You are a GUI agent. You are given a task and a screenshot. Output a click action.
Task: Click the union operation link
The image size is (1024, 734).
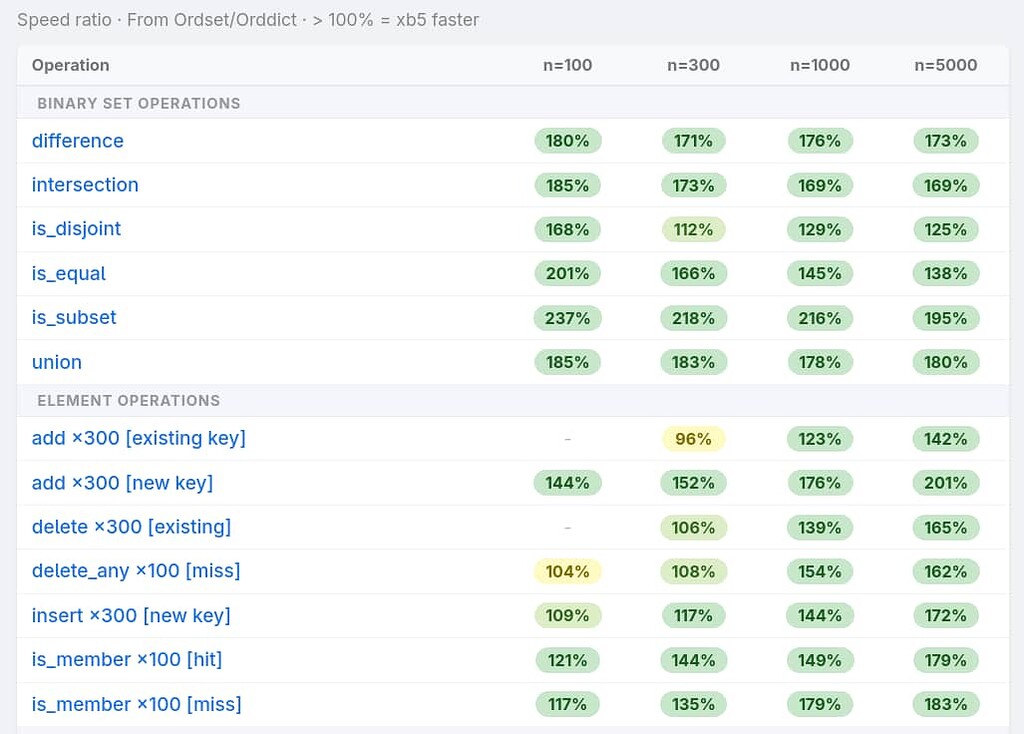(x=57, y=362)
